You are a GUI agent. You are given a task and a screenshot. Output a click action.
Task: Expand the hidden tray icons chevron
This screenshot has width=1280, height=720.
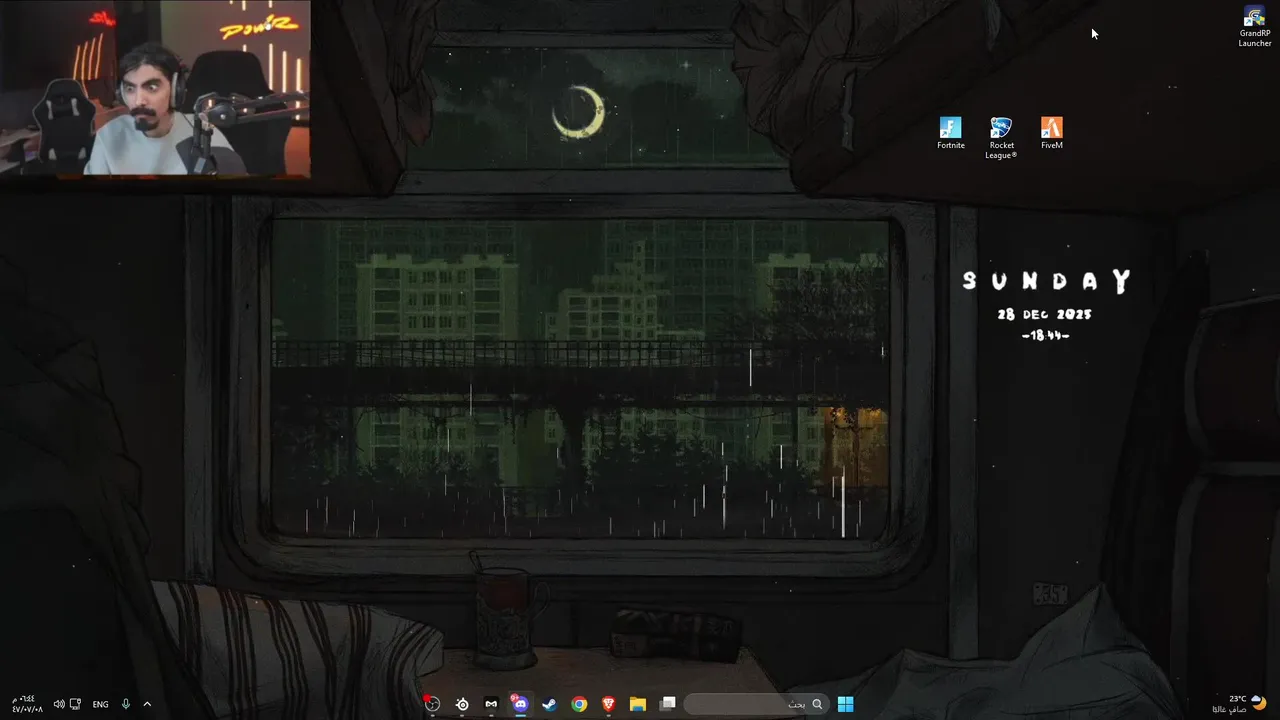pyautogui.click(x=147, y=704)
